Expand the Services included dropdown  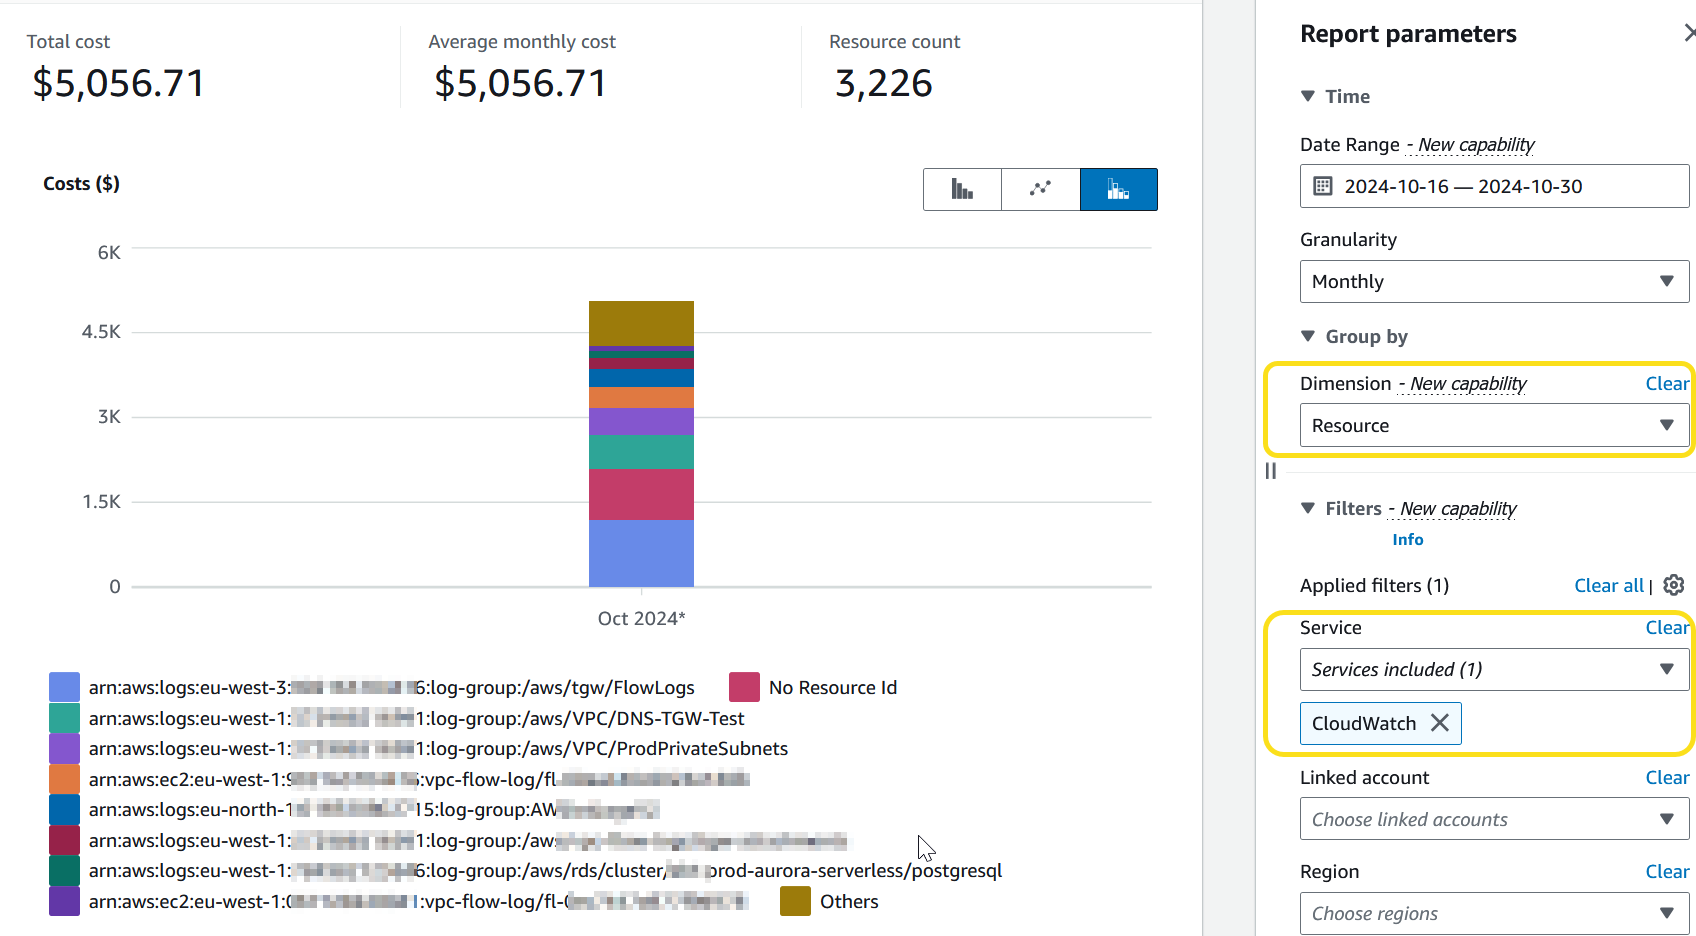tap(1492, 669)
